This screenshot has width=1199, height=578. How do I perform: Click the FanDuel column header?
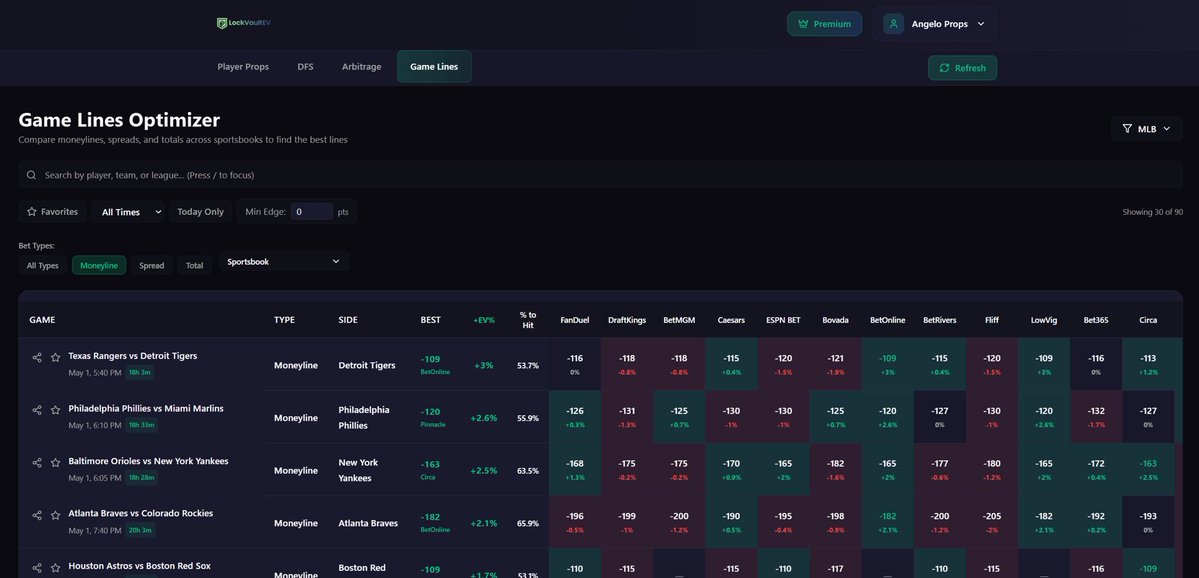coord(575,320)
